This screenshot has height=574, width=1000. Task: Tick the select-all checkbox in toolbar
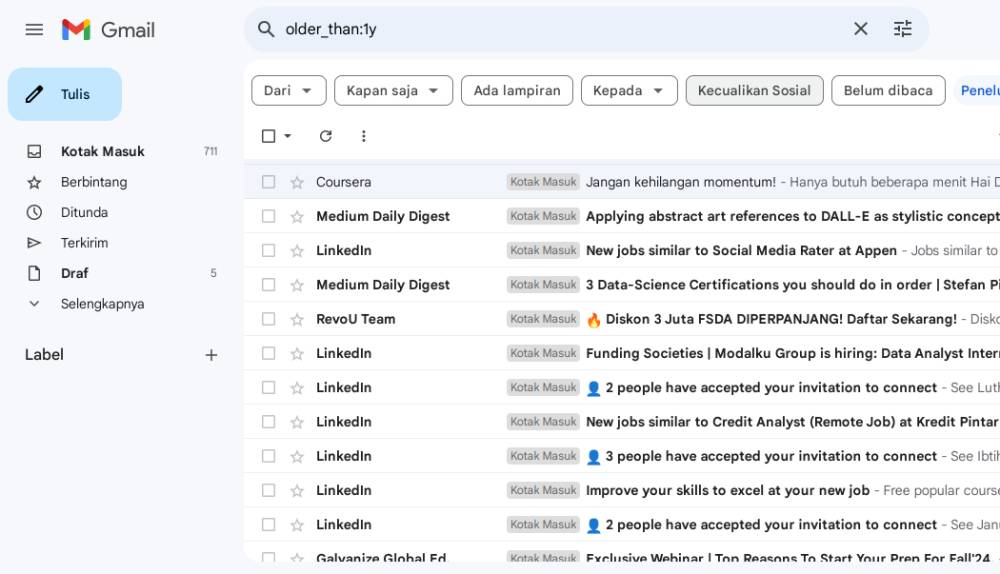pos(268,136)
